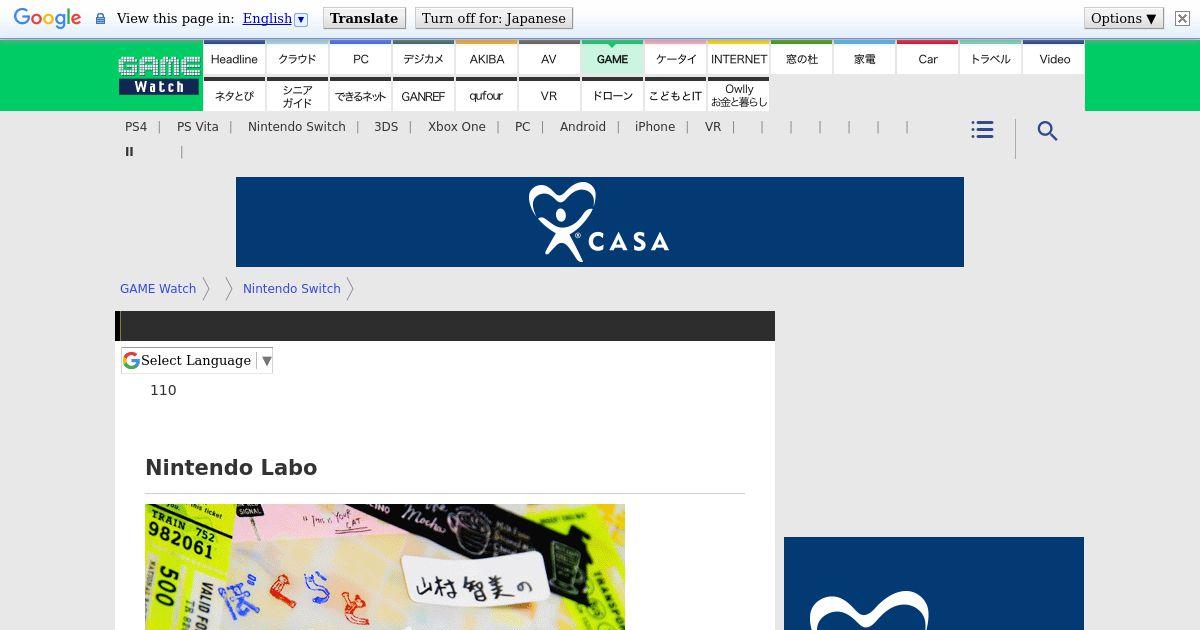Go to Nintendo Switch category in platform bar

(x=296, y=127)
